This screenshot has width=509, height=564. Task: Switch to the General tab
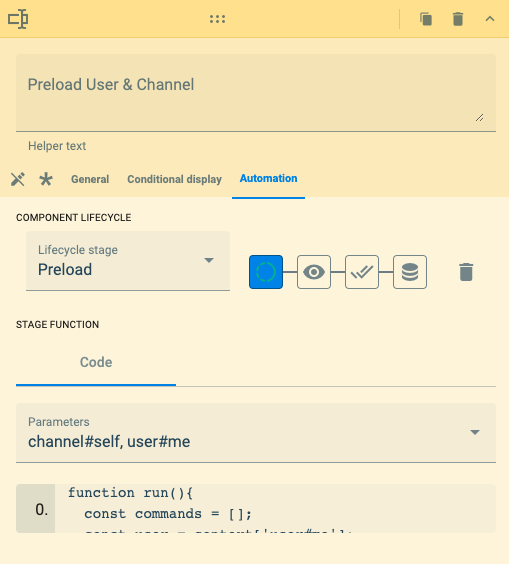coord(90,179)
